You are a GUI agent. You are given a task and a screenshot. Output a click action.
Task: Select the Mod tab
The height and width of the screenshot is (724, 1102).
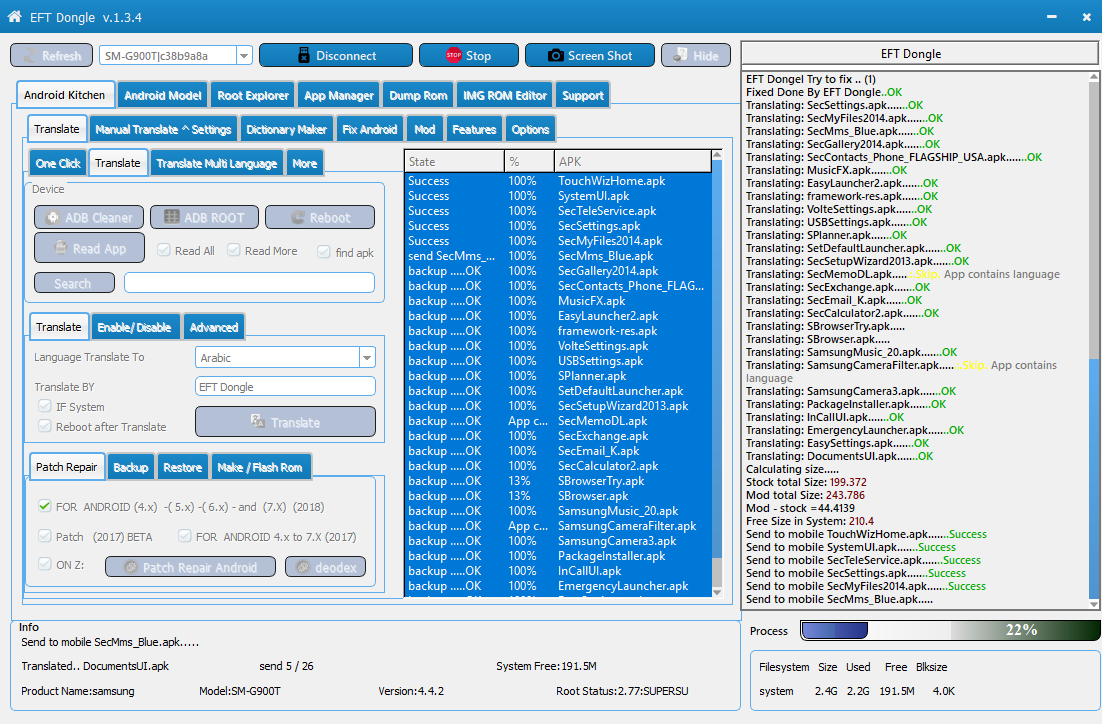(424, 129)
